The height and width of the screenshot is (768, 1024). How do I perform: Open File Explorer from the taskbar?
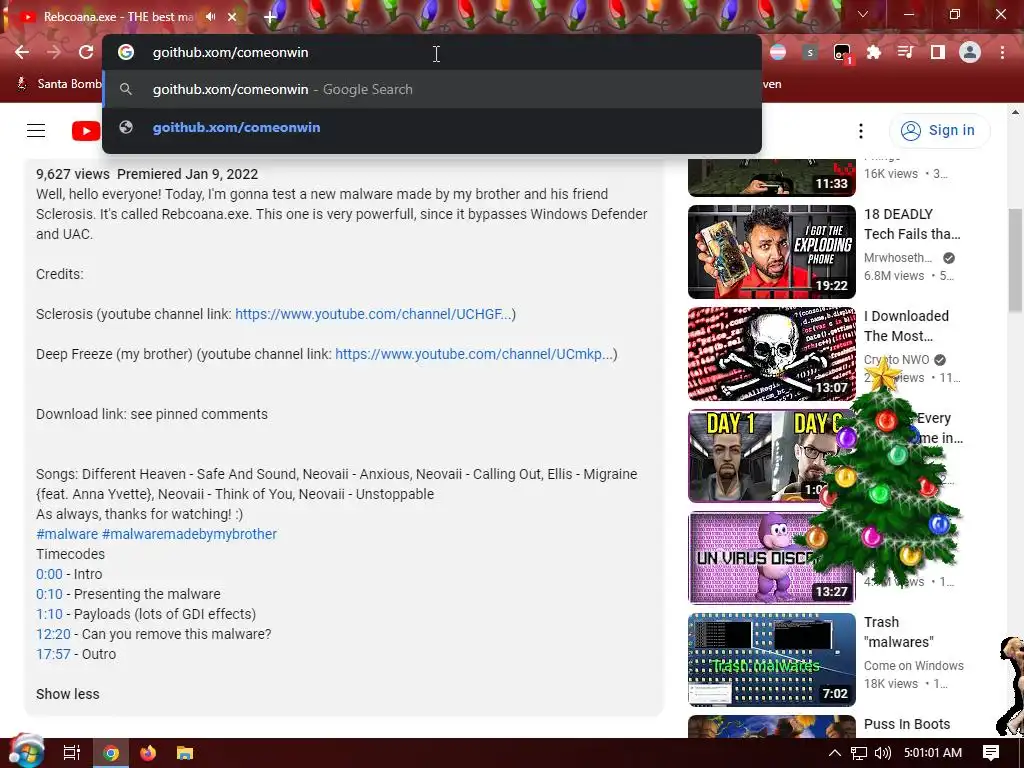[185, 753]
